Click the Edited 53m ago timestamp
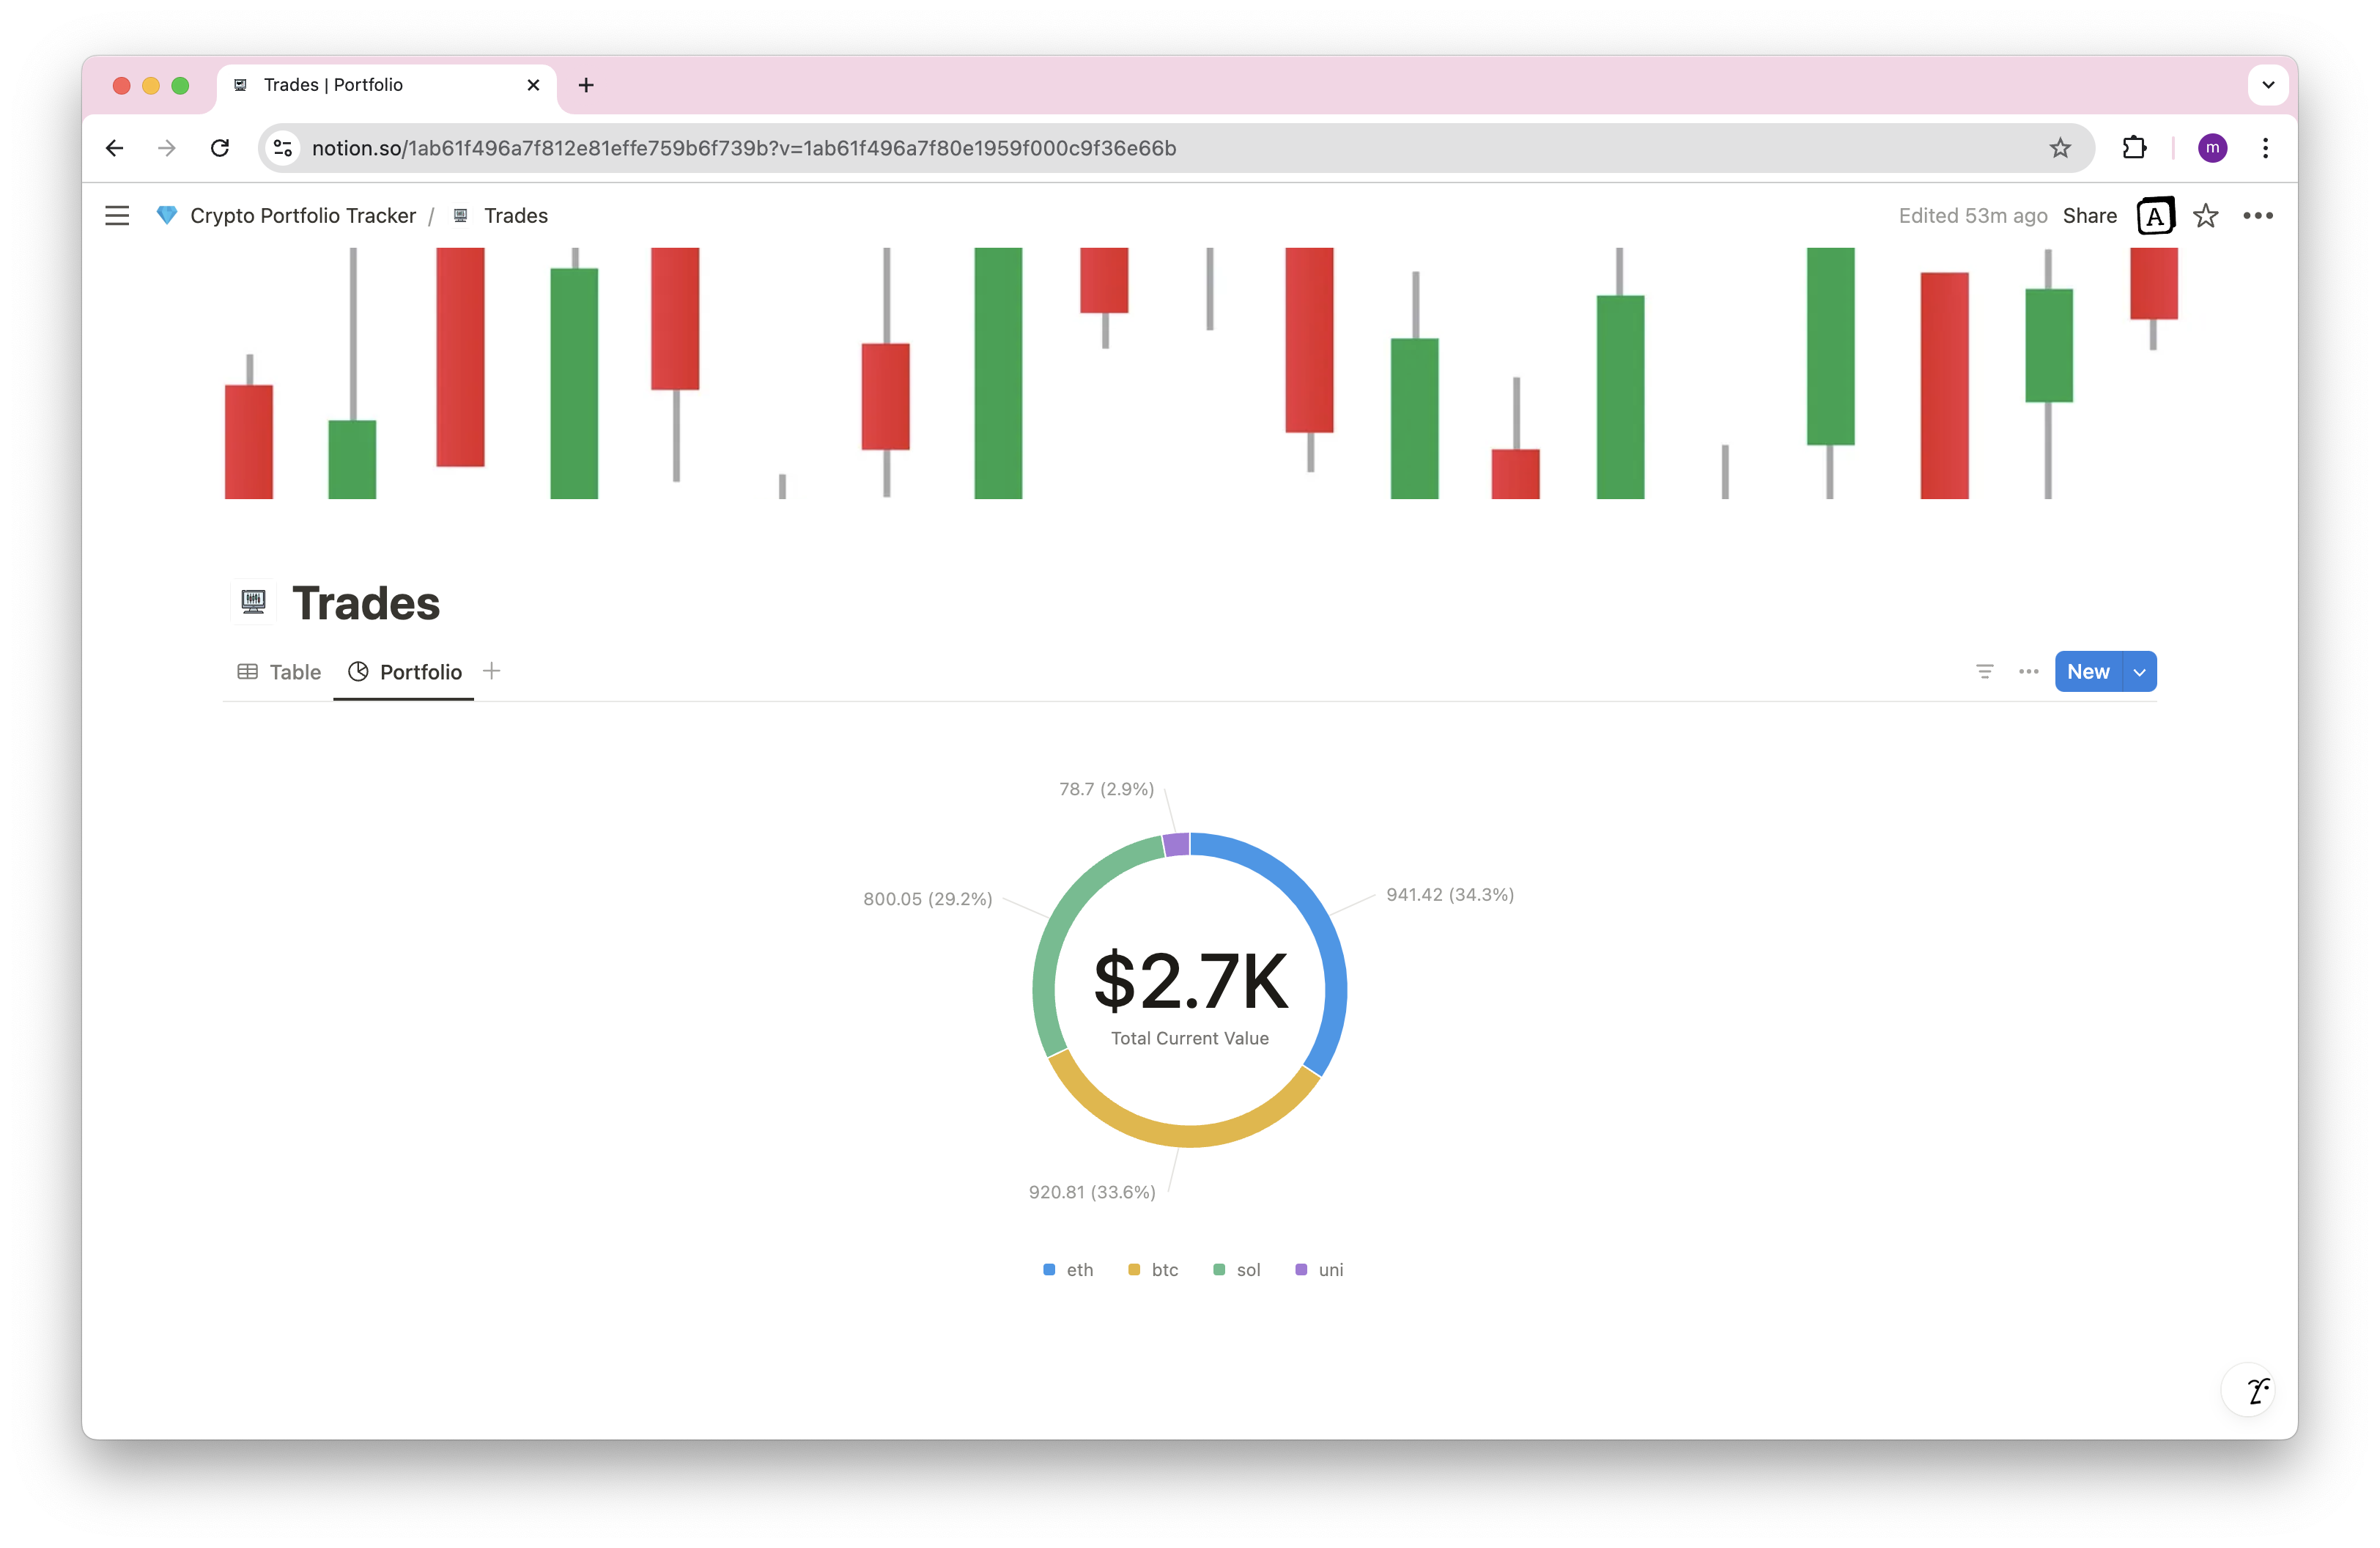Viewport: 2380px width, 1548px height. coord(1972,216)
